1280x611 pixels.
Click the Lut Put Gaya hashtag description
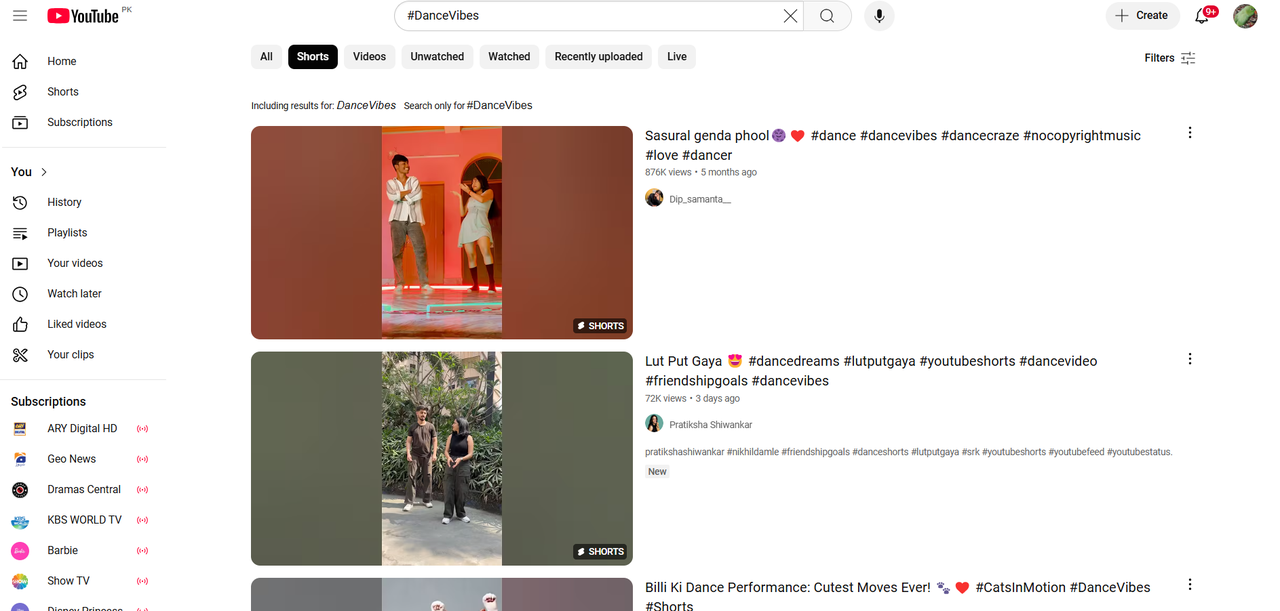click(x=909, y=452)
